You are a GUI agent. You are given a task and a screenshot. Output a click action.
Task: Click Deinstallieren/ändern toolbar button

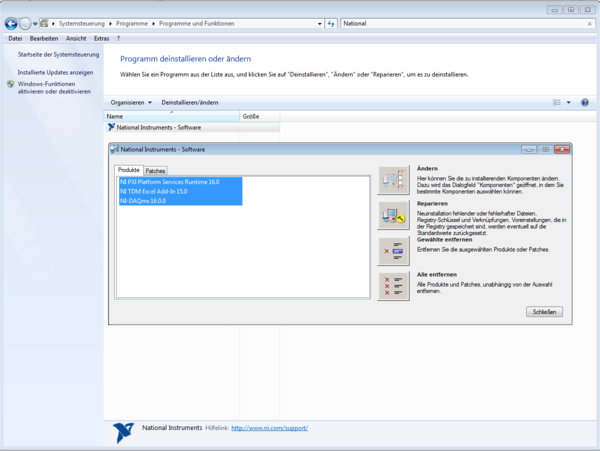190,103
